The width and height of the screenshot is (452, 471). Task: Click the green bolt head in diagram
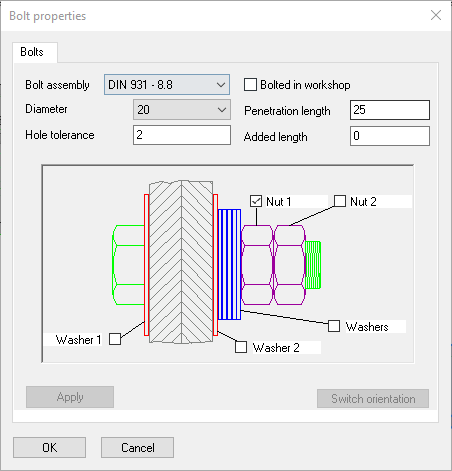pos(128,265)
